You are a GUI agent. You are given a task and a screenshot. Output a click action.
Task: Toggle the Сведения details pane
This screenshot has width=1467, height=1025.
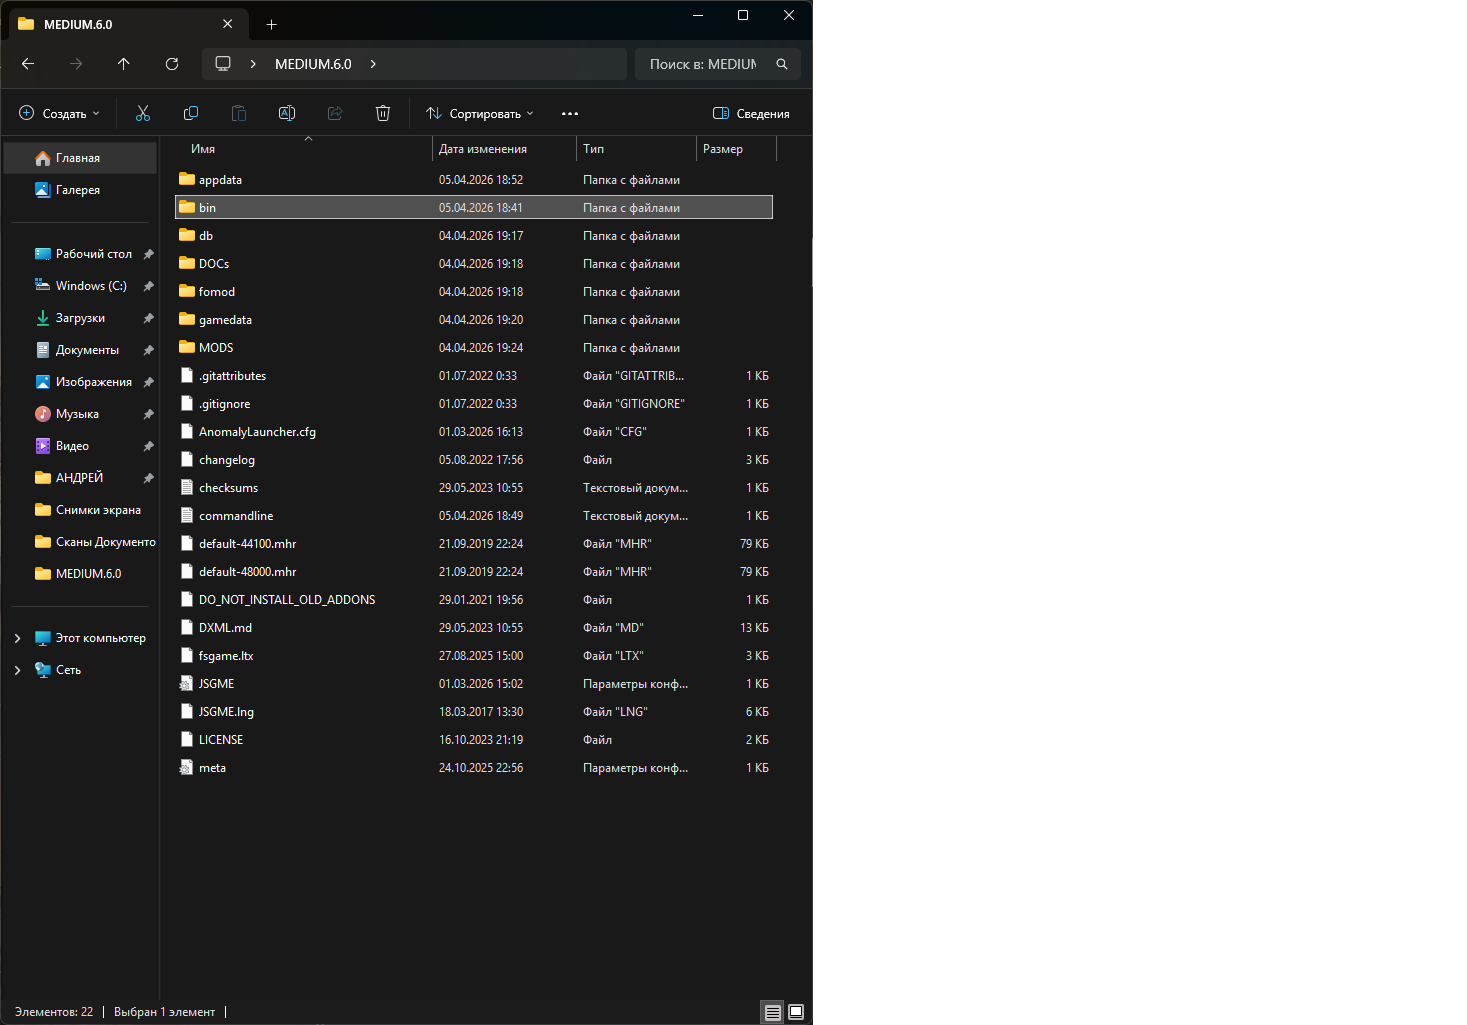pos(751,114)
